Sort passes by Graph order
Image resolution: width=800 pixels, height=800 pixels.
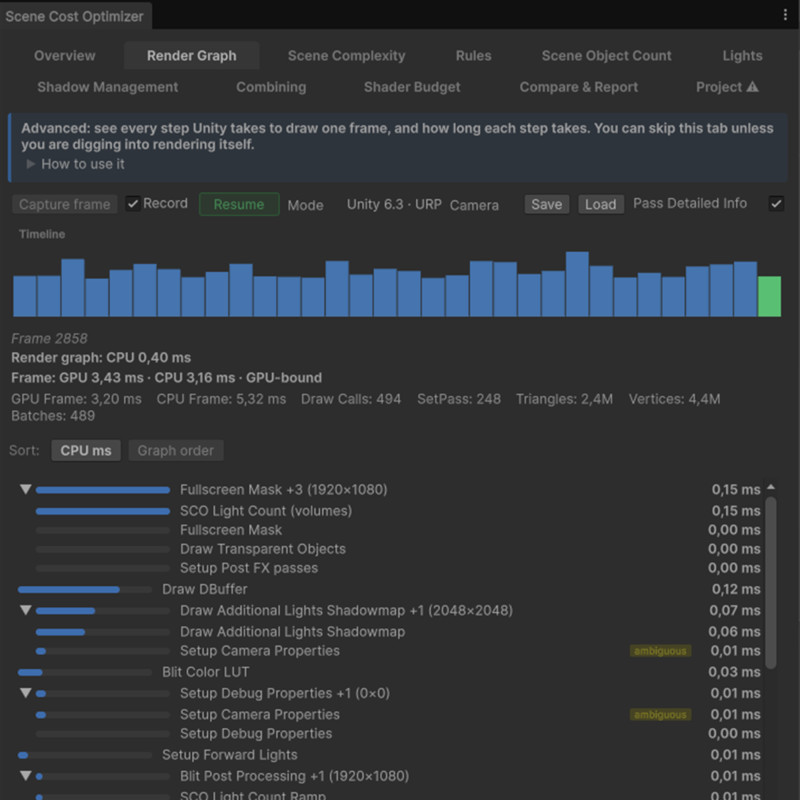point(176,451)
